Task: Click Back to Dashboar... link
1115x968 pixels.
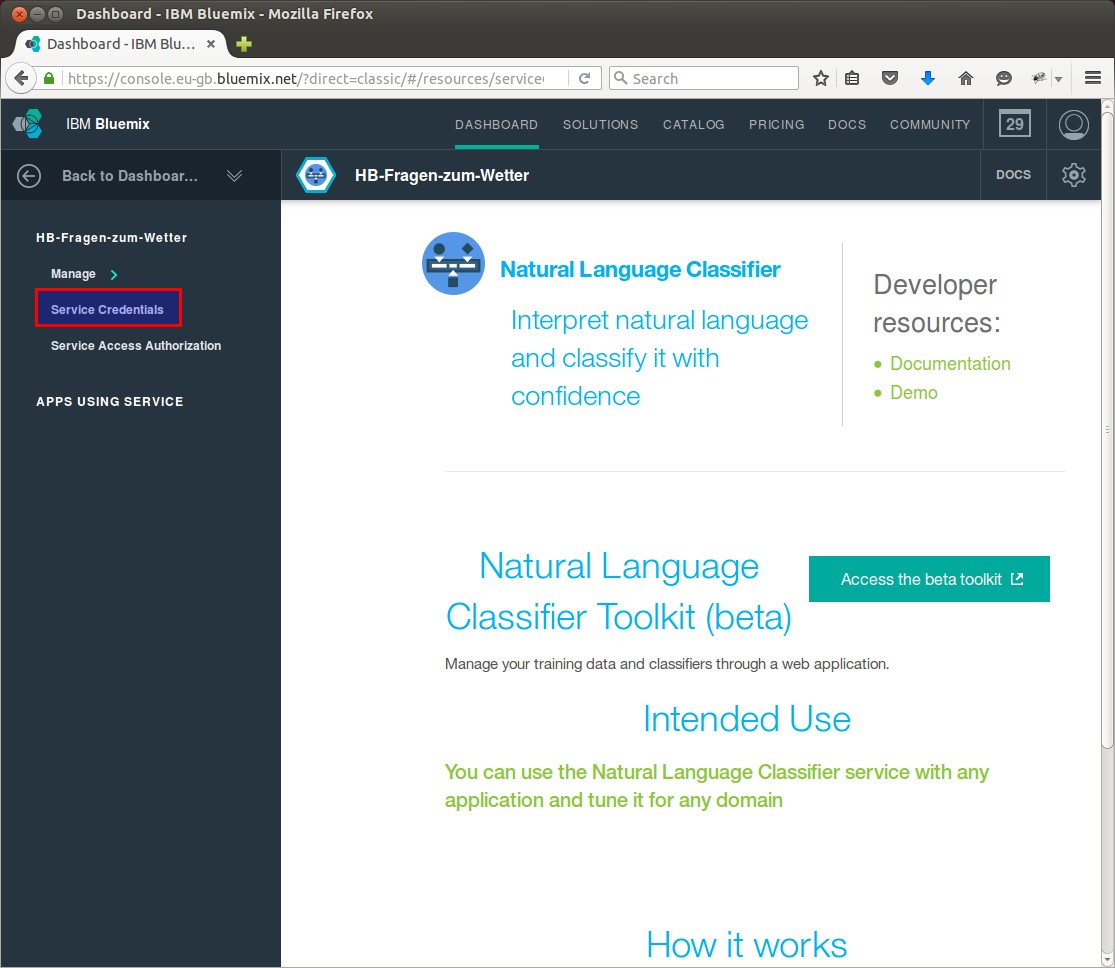Action: coord(129,176)
